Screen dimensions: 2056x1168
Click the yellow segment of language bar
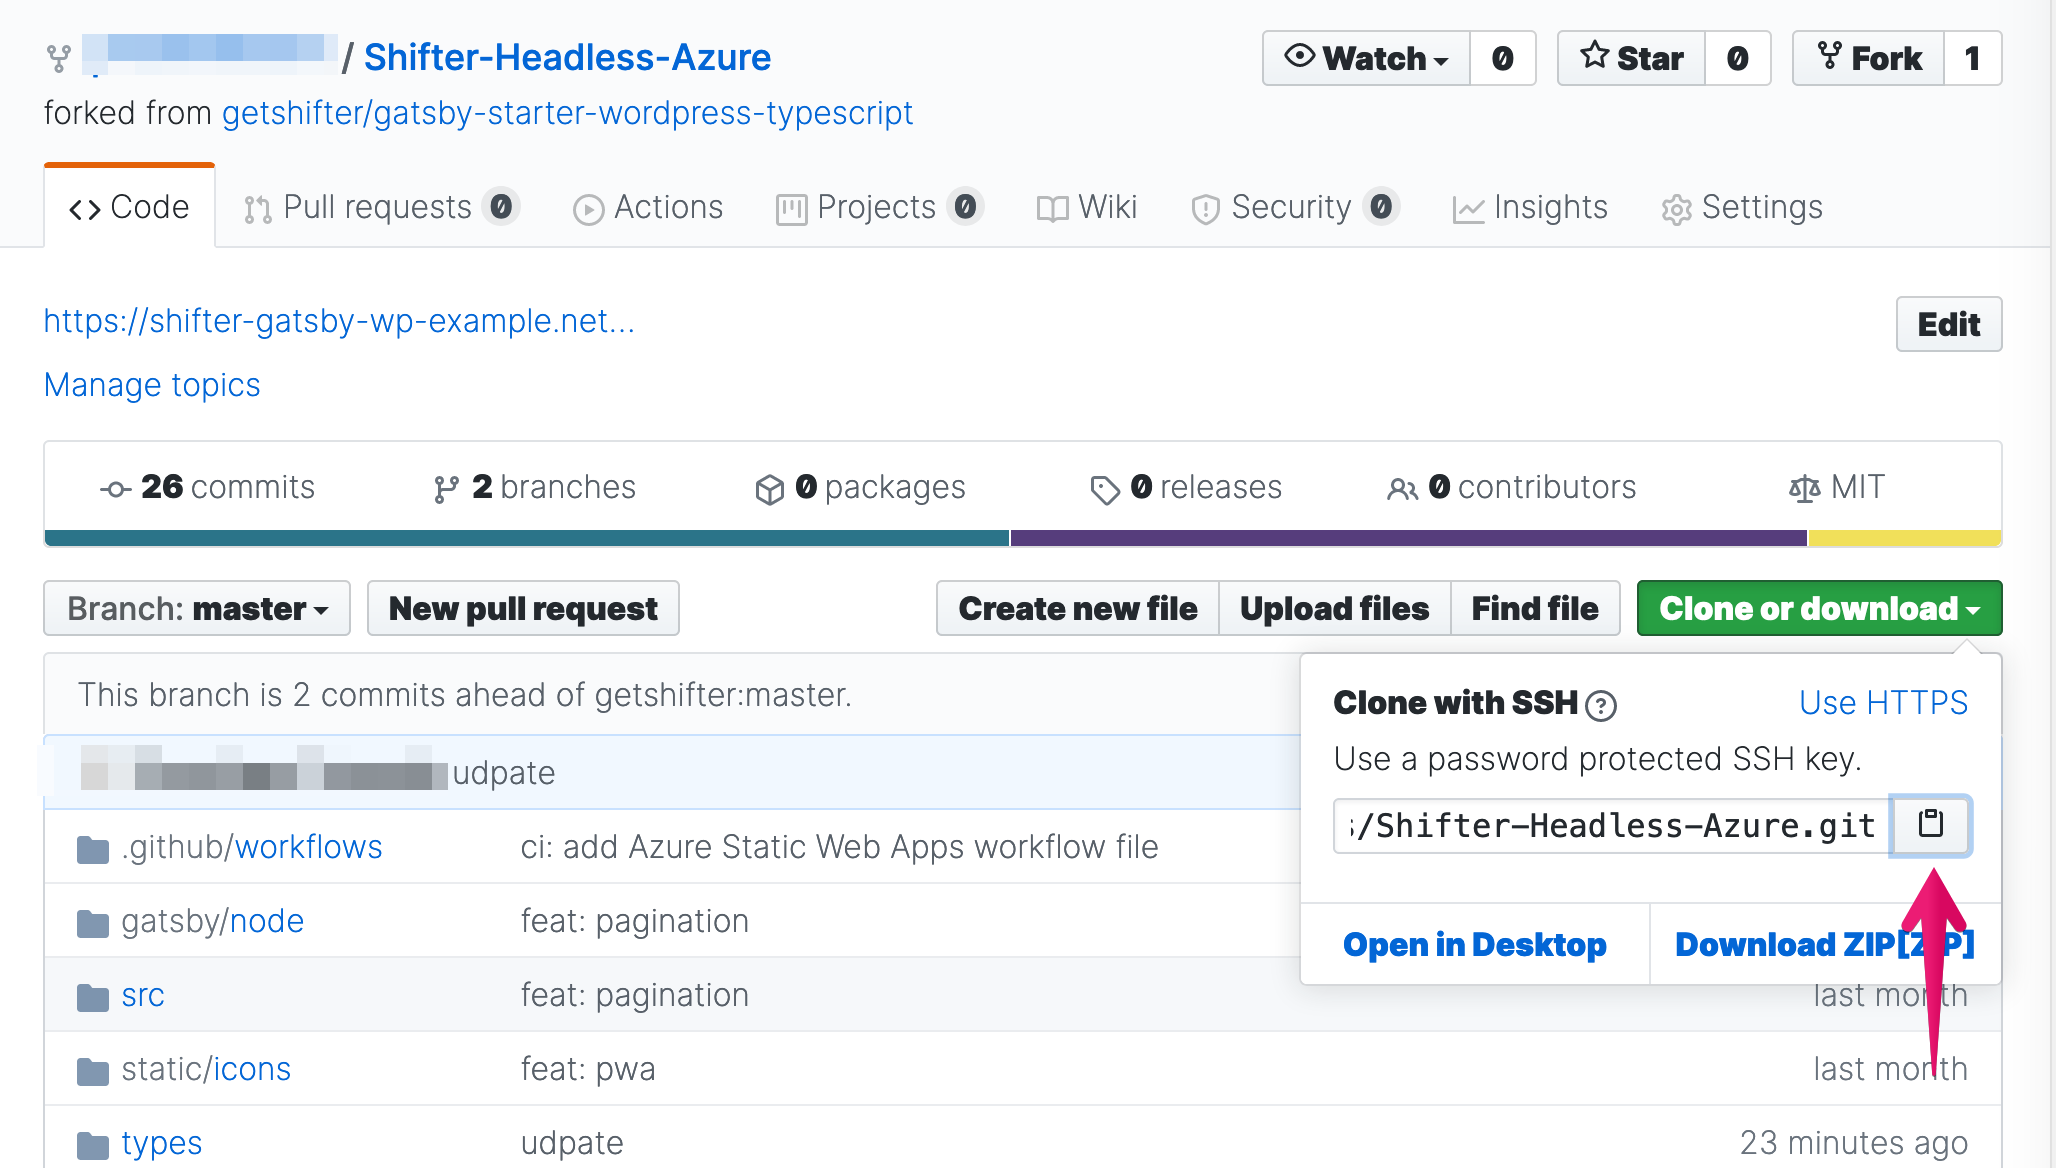point(1905,538)
